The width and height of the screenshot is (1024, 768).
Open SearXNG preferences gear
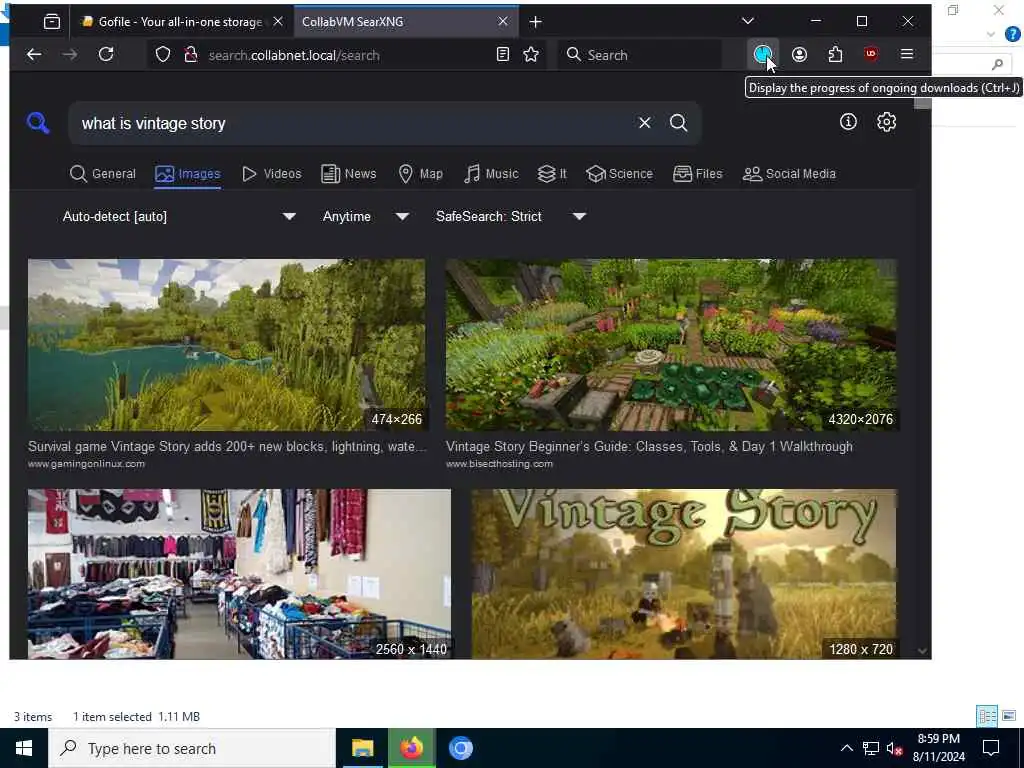click(x=886, y=121)
